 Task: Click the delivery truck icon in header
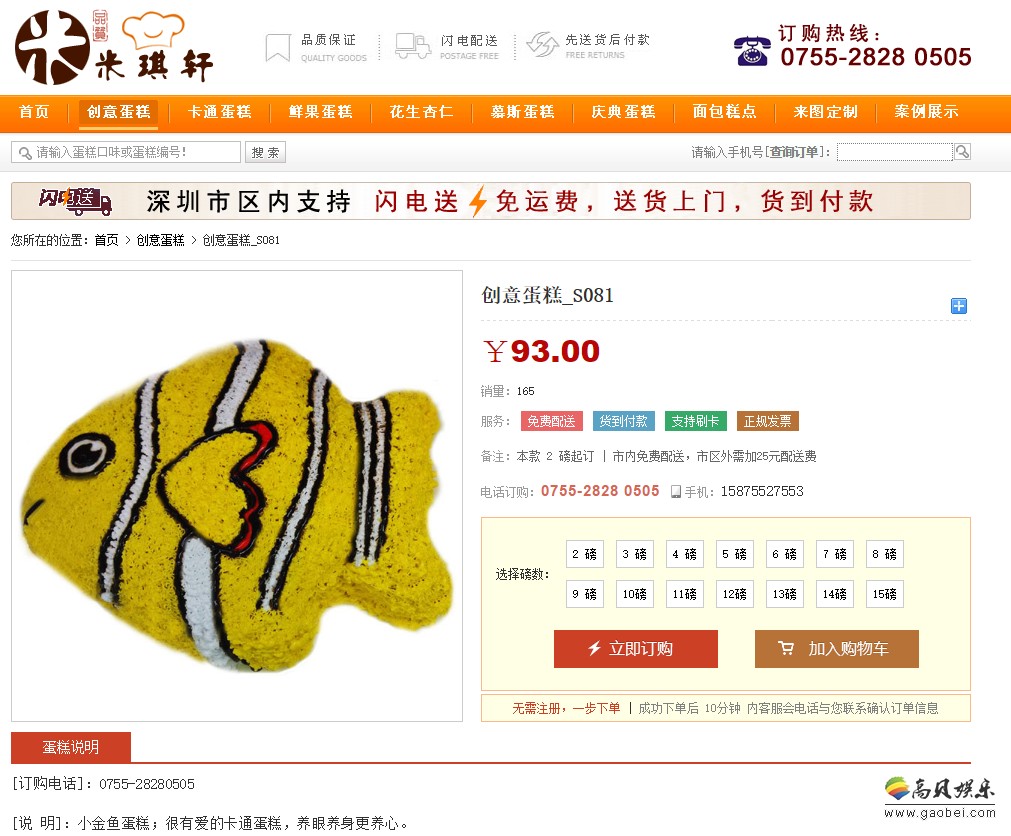tap(413, 46)
